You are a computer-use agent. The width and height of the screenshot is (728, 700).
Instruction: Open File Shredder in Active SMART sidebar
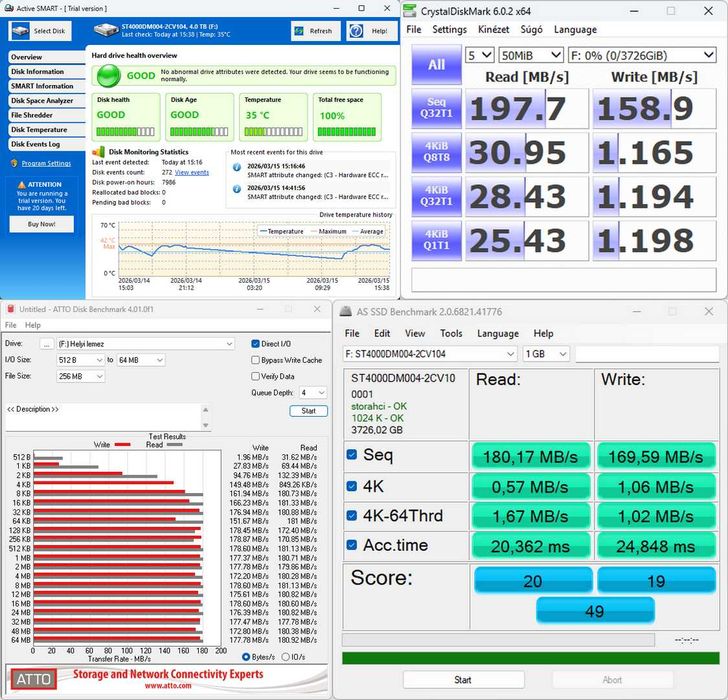tap(46, 115)
